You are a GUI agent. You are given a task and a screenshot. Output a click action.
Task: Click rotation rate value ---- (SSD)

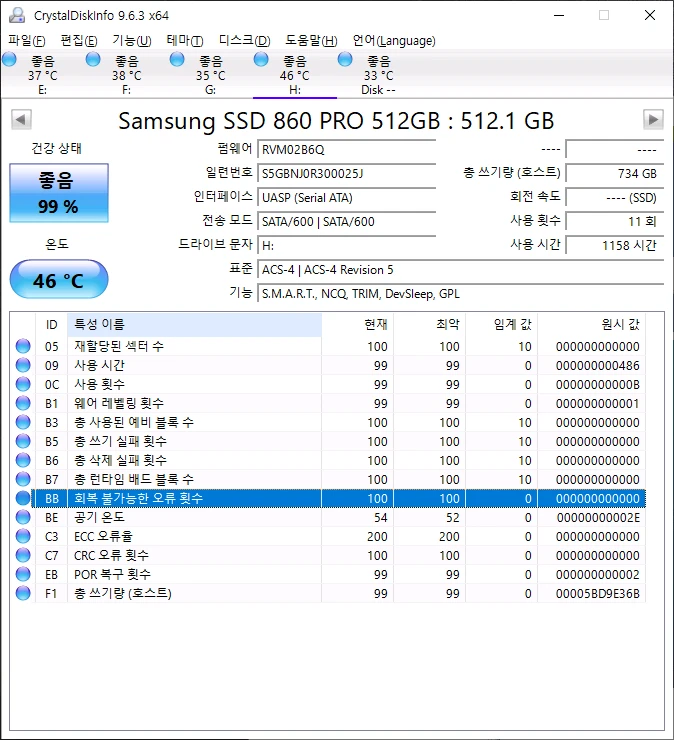(x=615, y=198)
